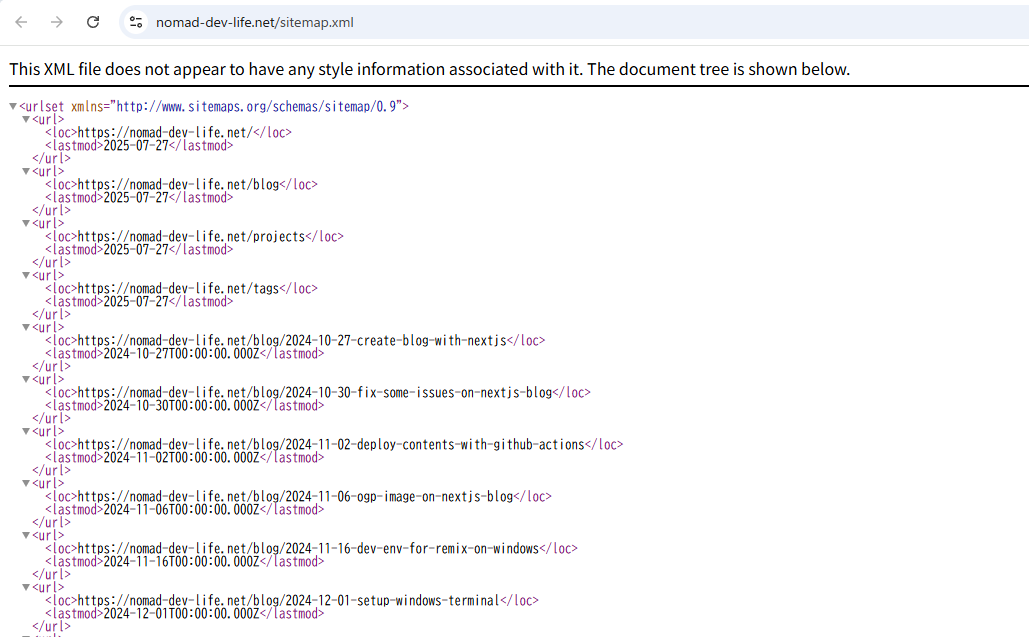
Task: Click the browser back arrow
Action: tap(22, 22)
